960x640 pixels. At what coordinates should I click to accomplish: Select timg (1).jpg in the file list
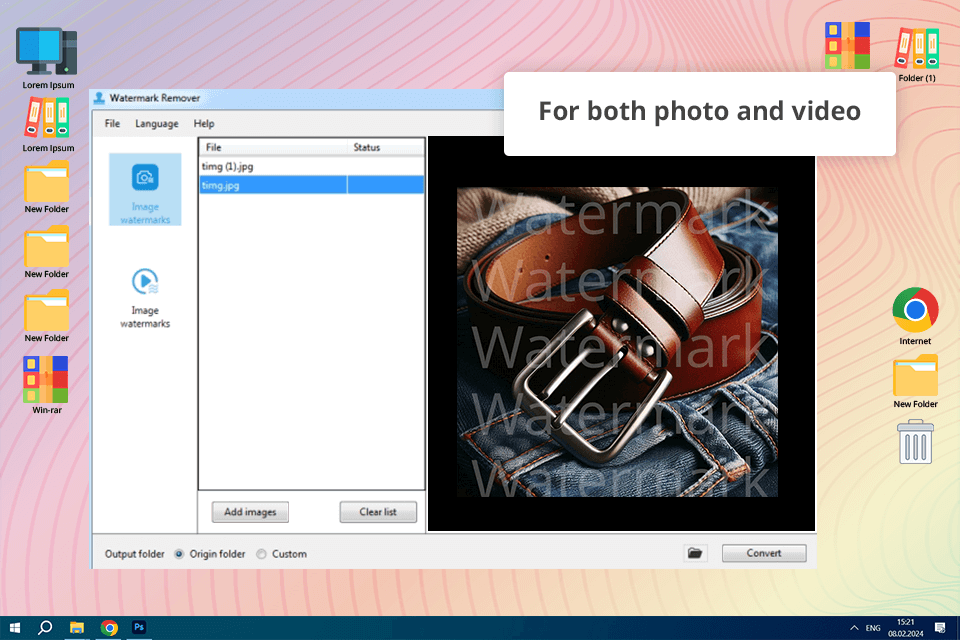tap(312, 166)
